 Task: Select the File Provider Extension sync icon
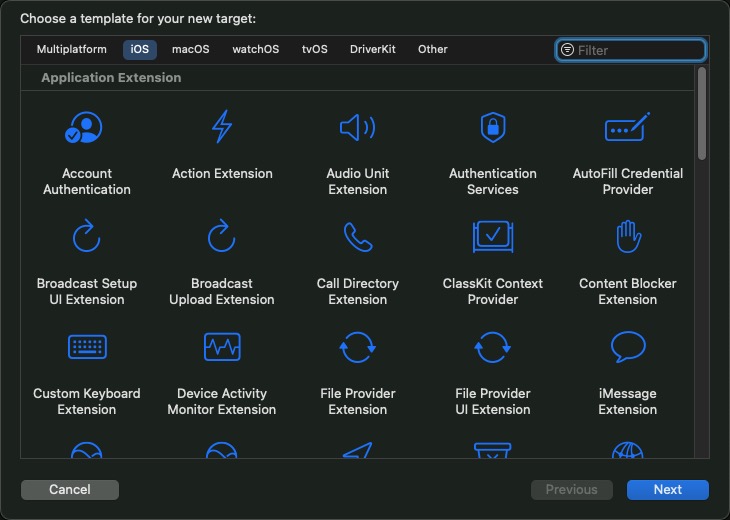click(x=358, y=347)
